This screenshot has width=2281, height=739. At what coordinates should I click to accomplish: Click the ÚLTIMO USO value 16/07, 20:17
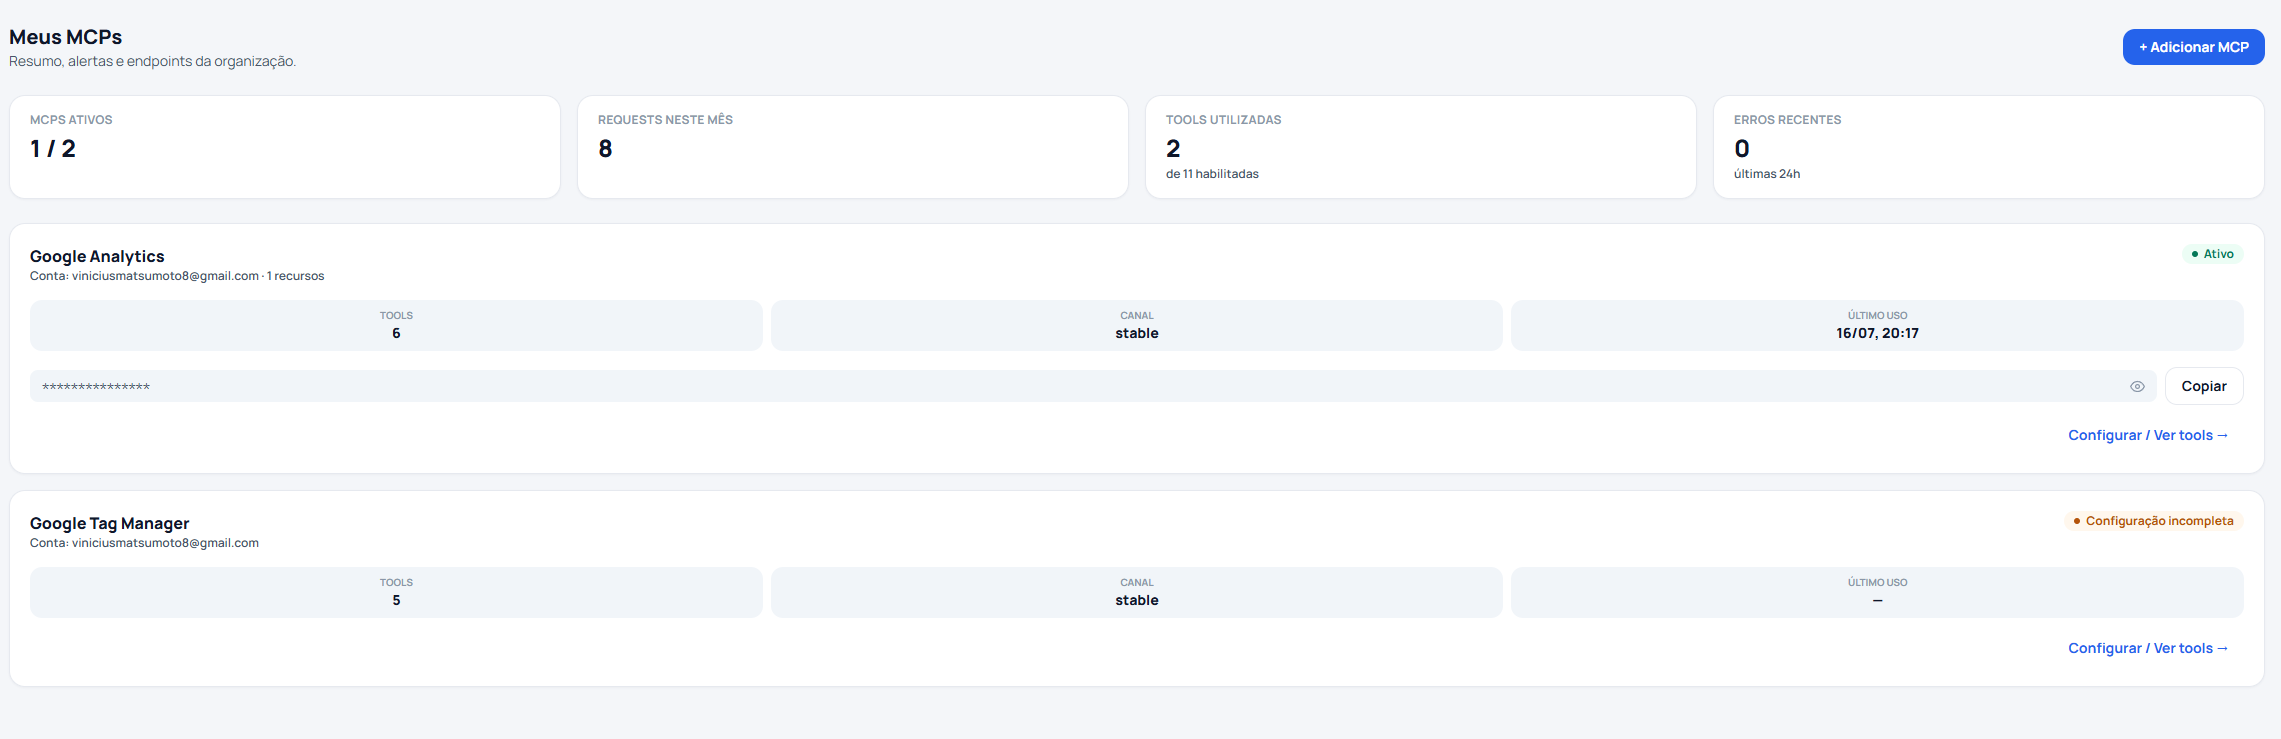click(x=1877, y=333)
